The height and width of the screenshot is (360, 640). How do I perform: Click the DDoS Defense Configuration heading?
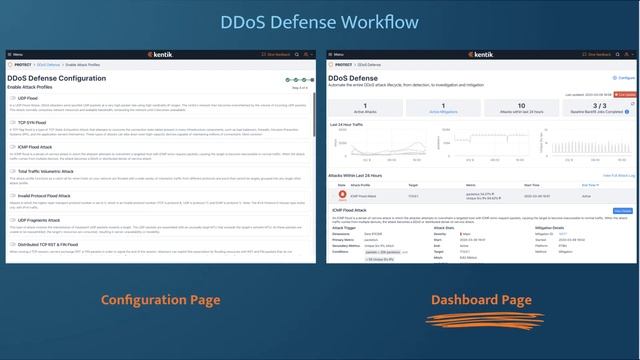(57, 78)
